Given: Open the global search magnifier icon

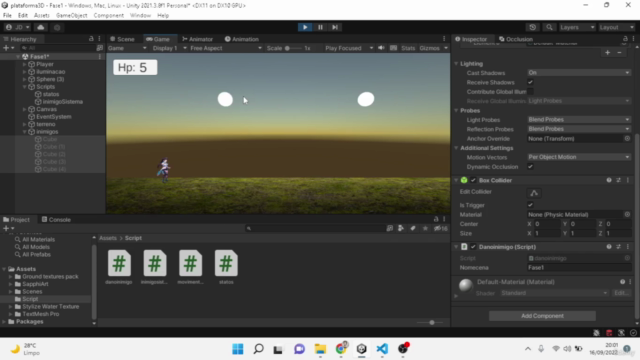Looking at the screenshot, I should point(549,27).
